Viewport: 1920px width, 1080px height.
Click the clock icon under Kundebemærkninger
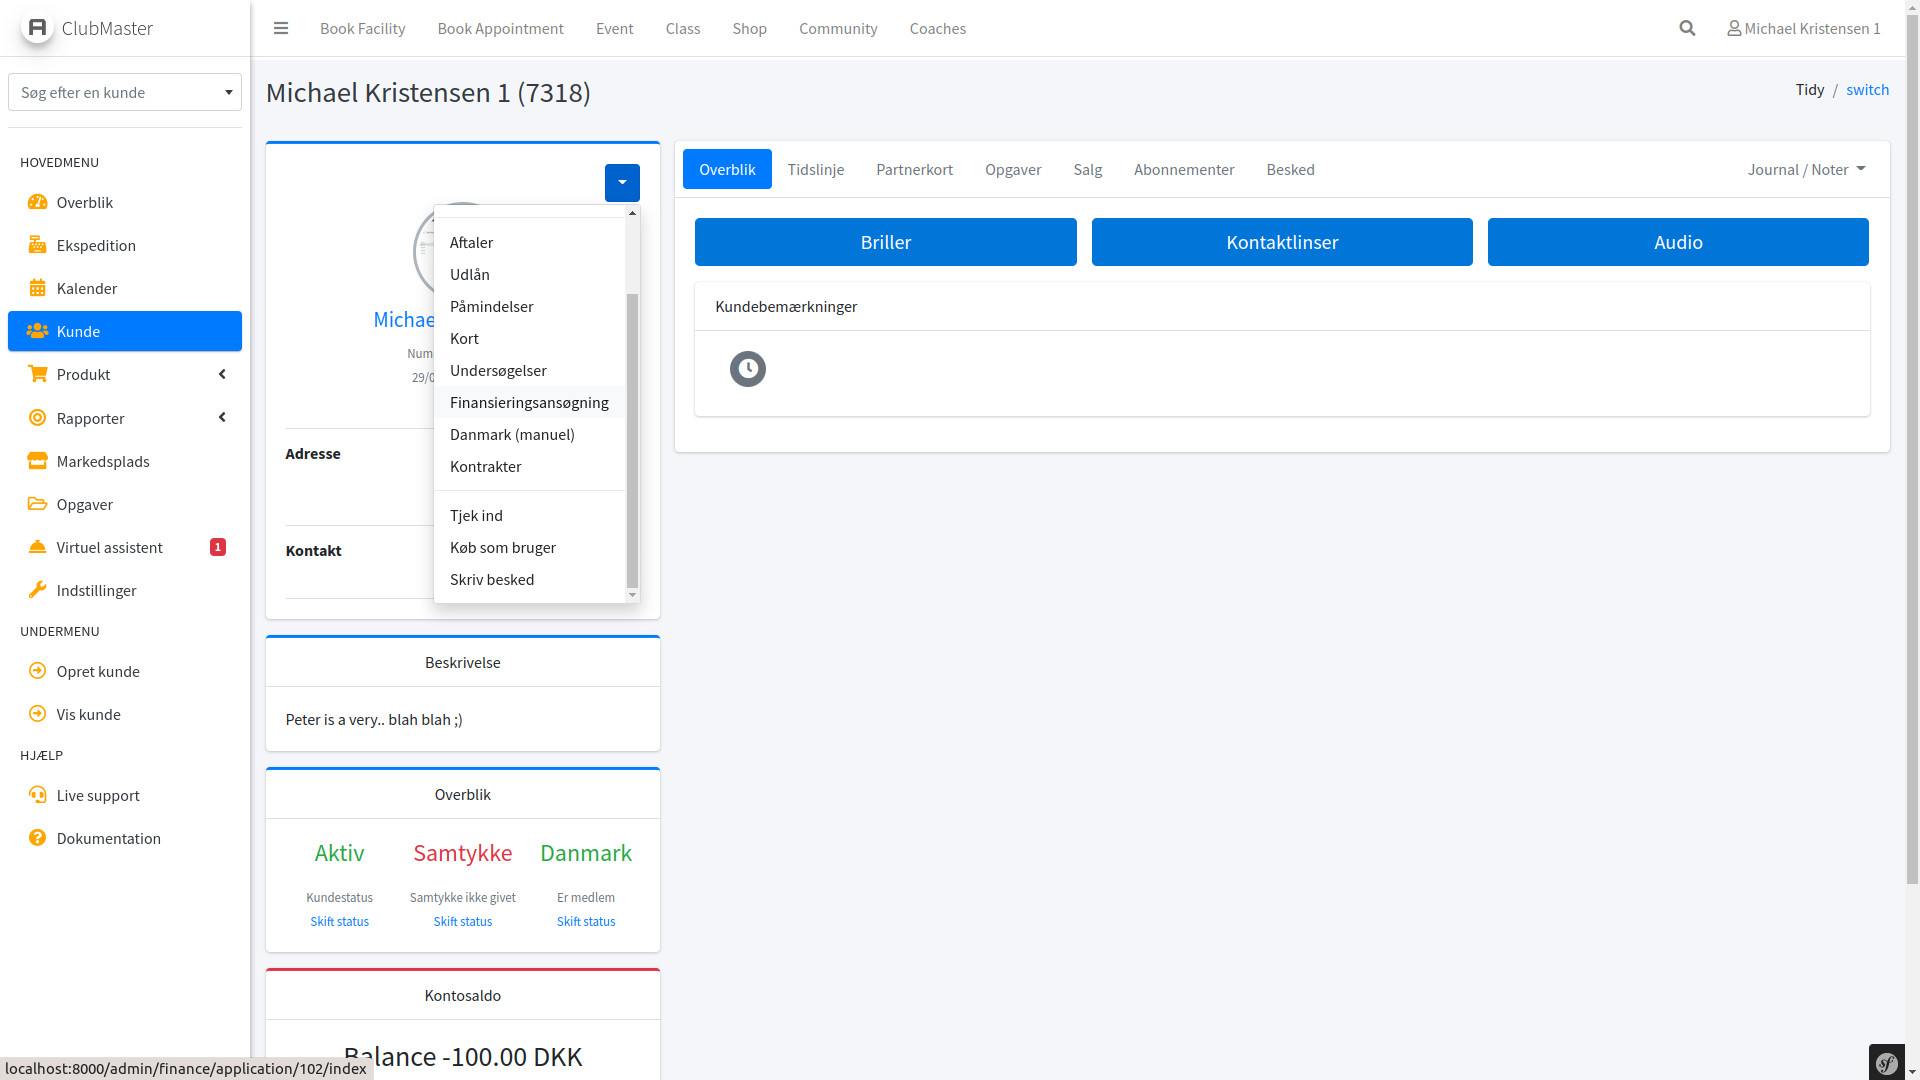[747, 369]
